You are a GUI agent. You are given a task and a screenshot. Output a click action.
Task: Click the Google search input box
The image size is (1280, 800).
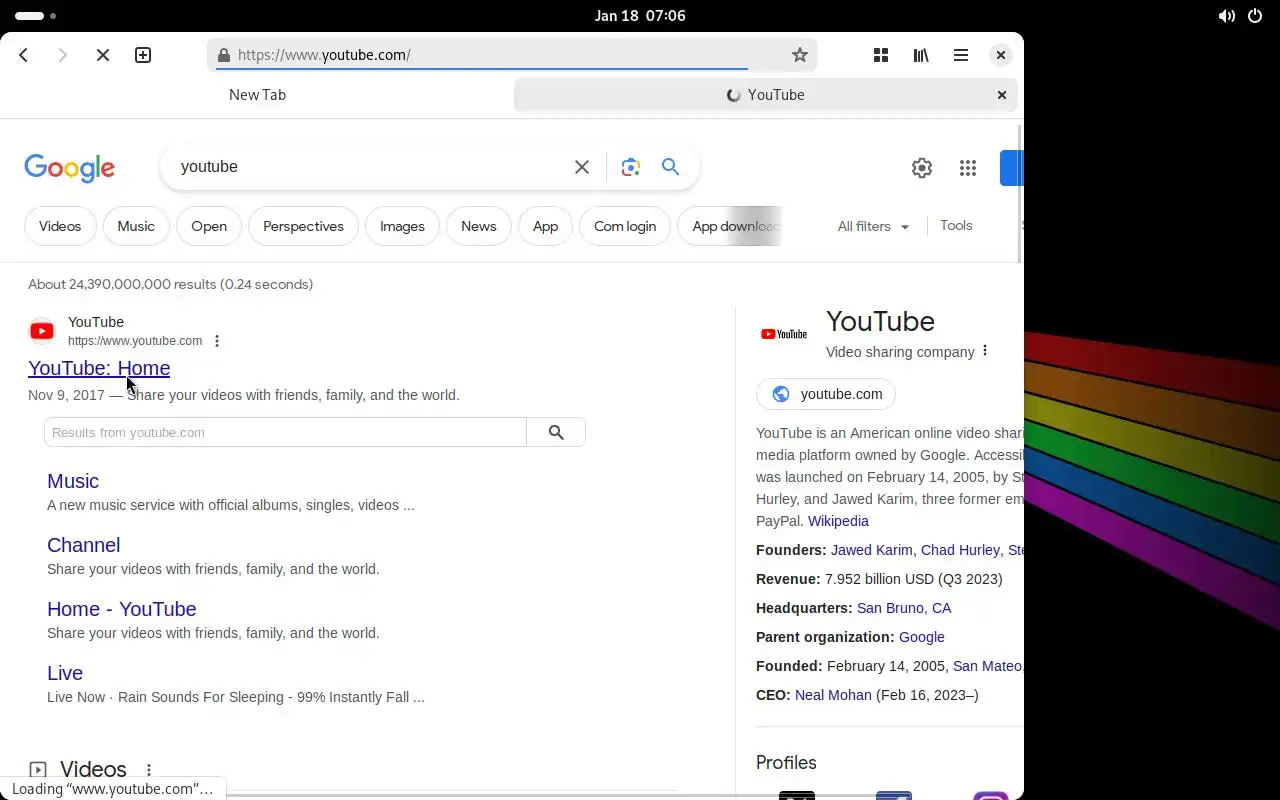tap(370, 167)
